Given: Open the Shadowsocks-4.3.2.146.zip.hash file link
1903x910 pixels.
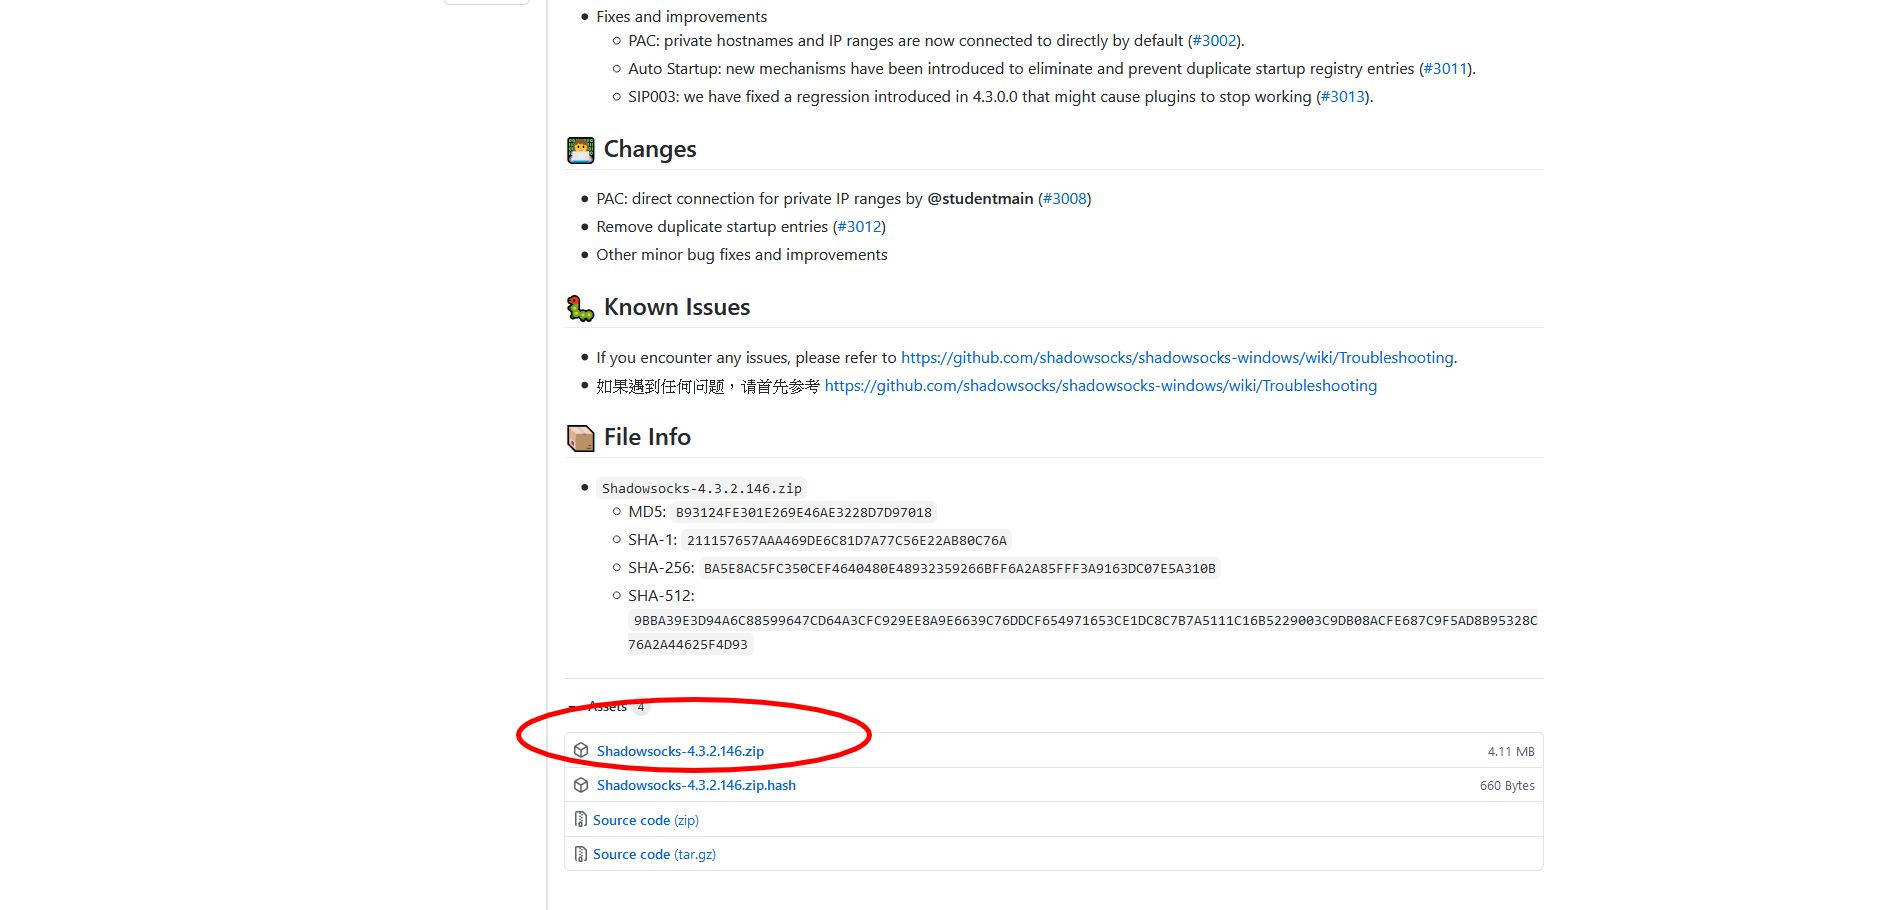Looking at the screenshot, I should coord(695,785).
